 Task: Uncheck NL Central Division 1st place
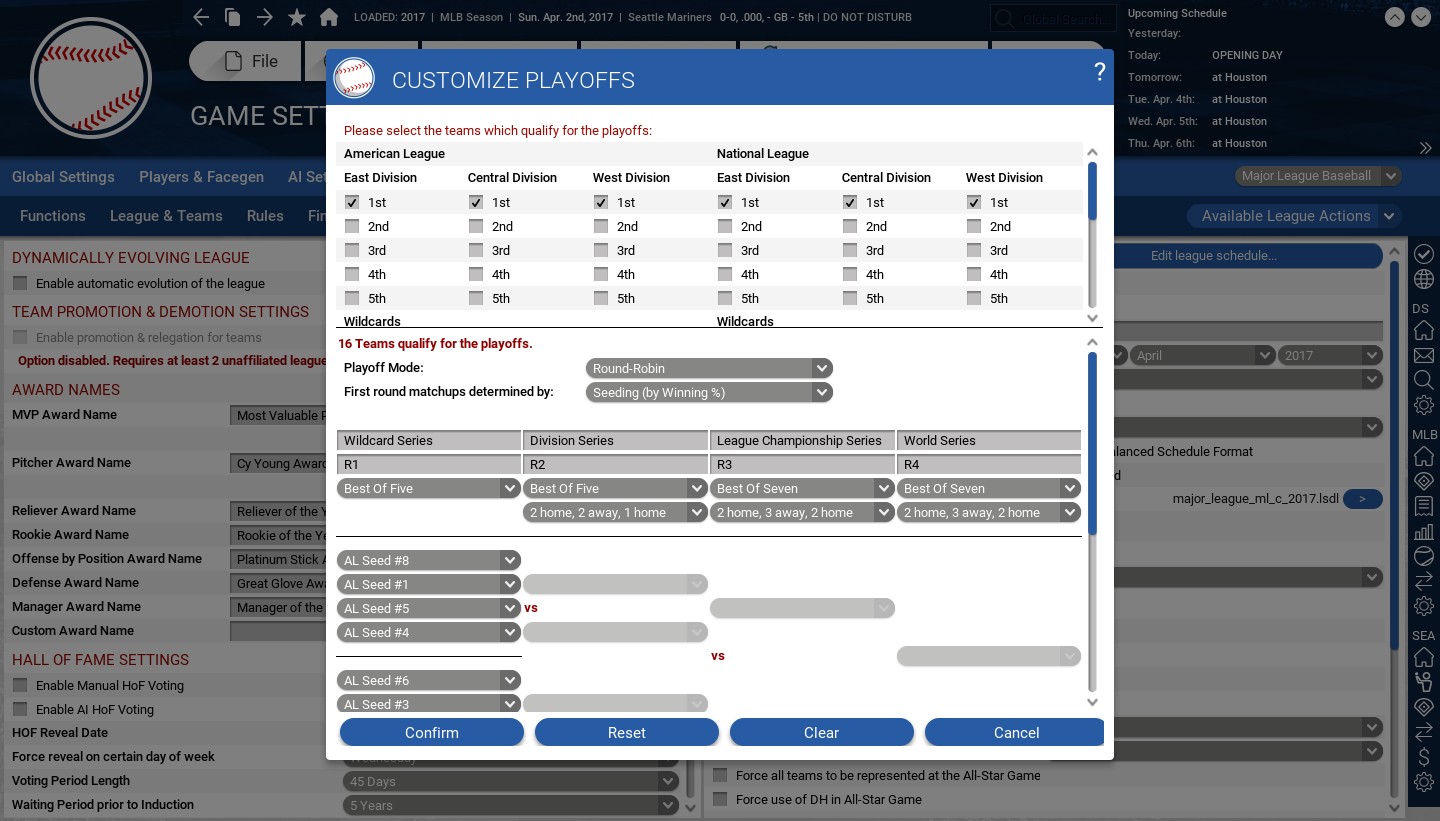point(850,202)
